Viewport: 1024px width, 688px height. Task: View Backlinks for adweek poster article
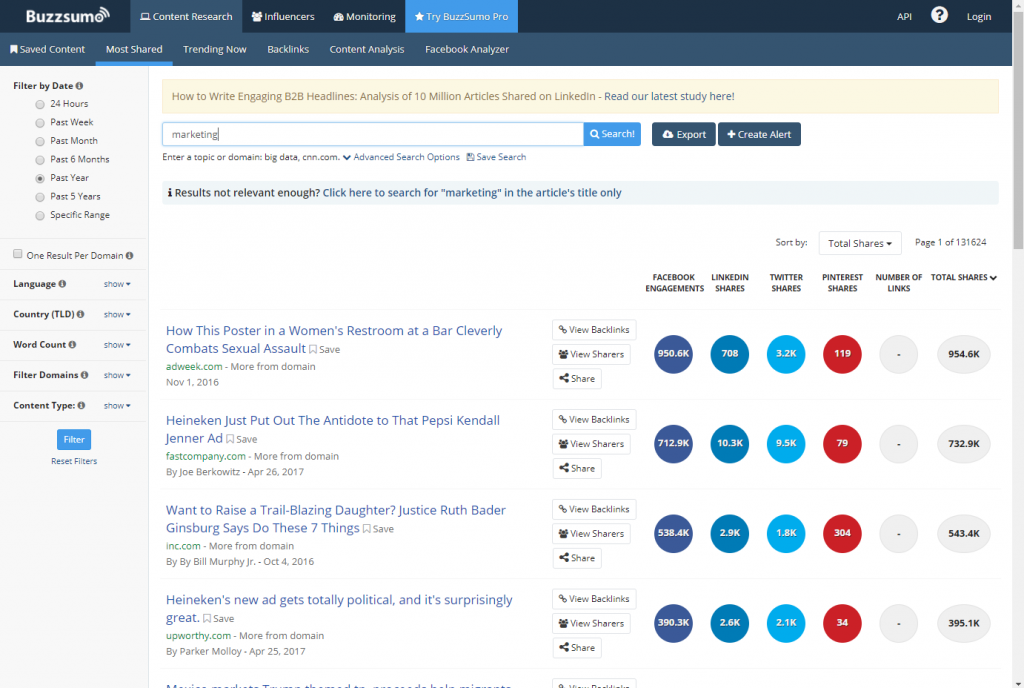pyautogui.click(x=594, y=330)
